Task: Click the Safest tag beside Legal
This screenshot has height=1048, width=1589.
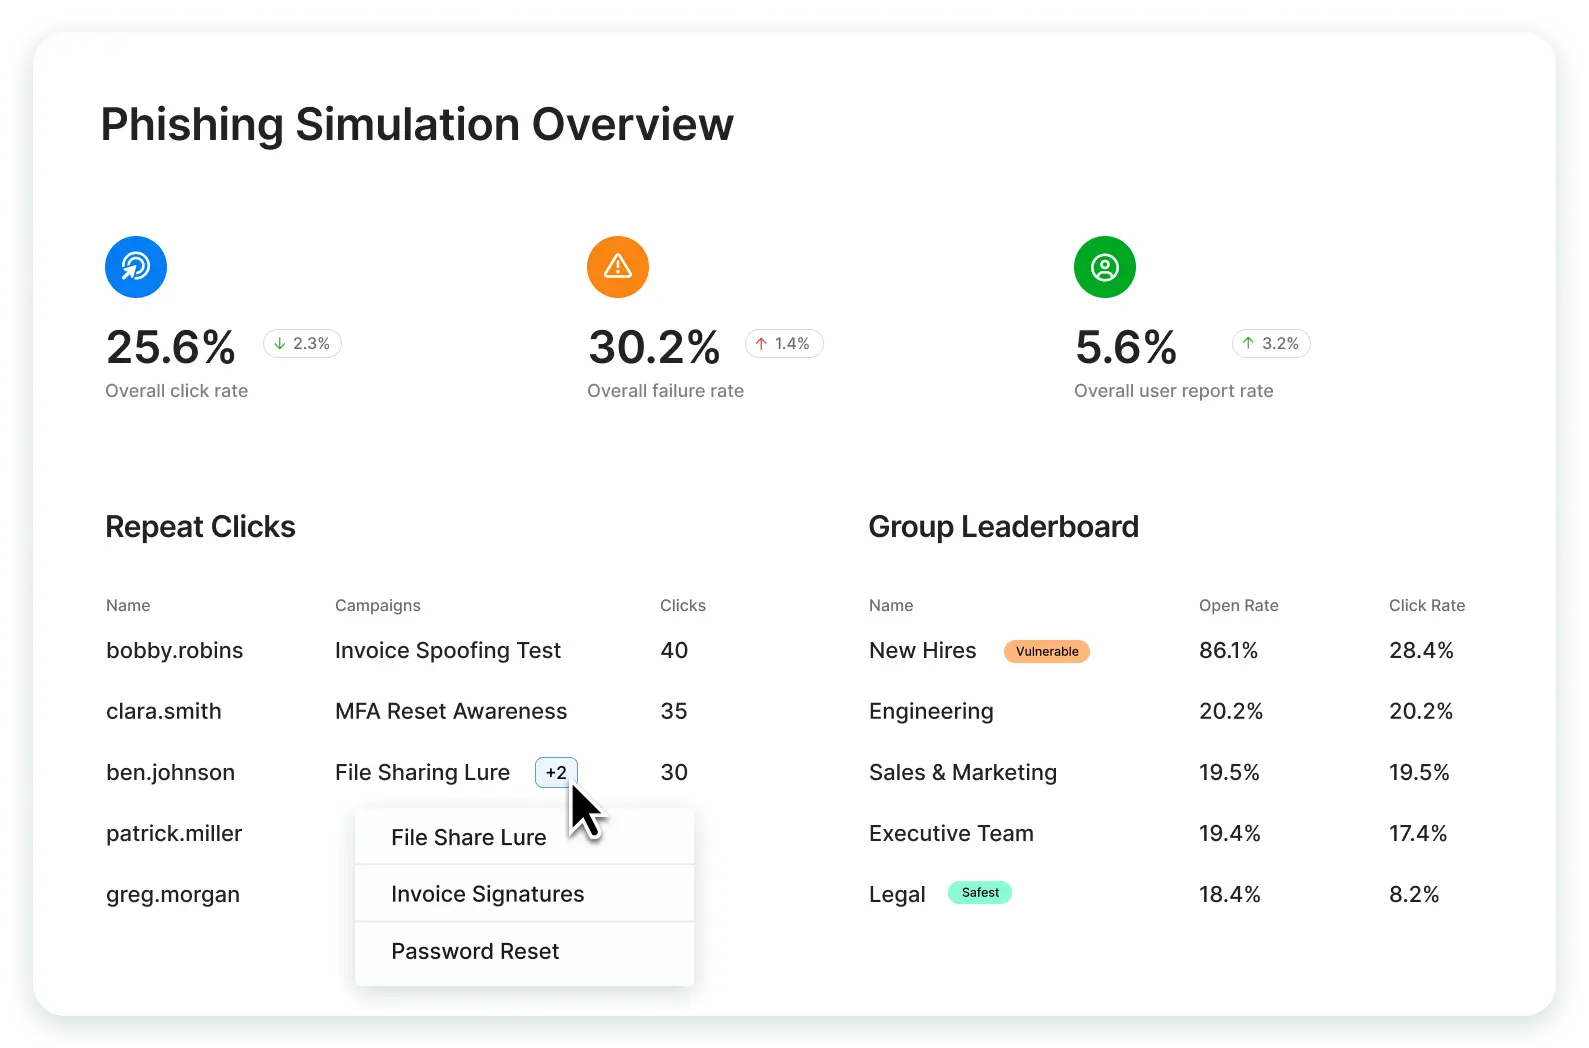Action: (980, 892)
